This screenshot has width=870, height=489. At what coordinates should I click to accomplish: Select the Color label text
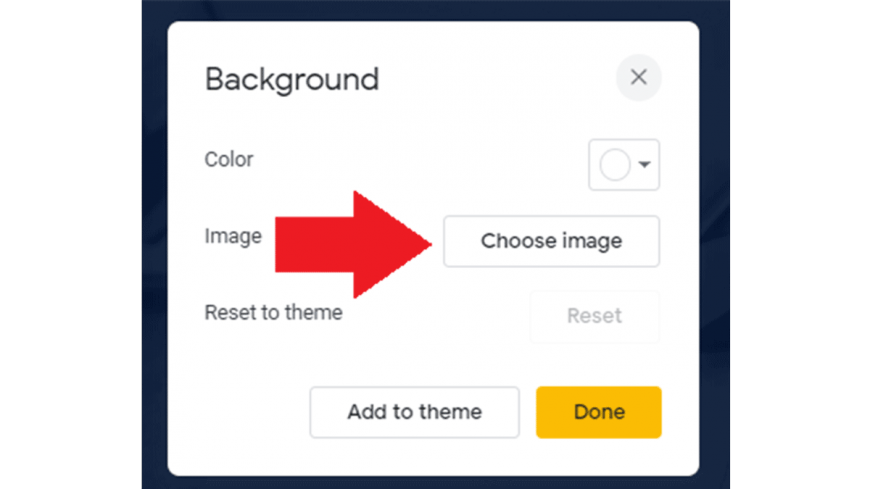[x=229, y=159]
